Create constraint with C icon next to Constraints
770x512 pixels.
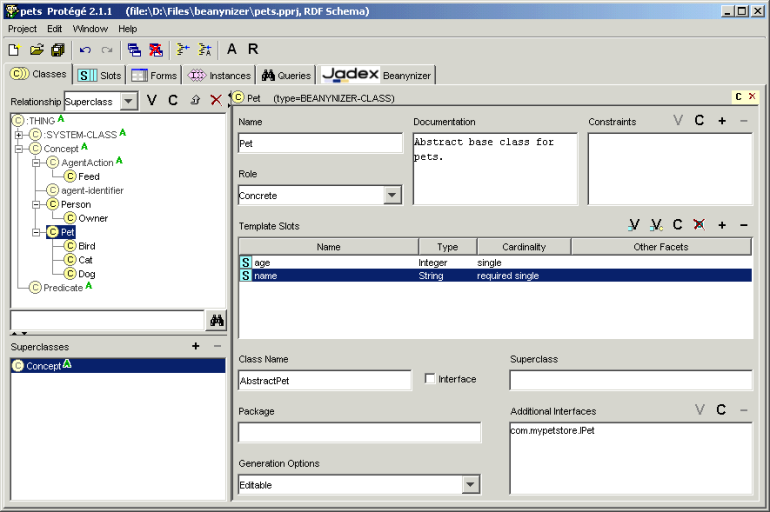[699, 120]
